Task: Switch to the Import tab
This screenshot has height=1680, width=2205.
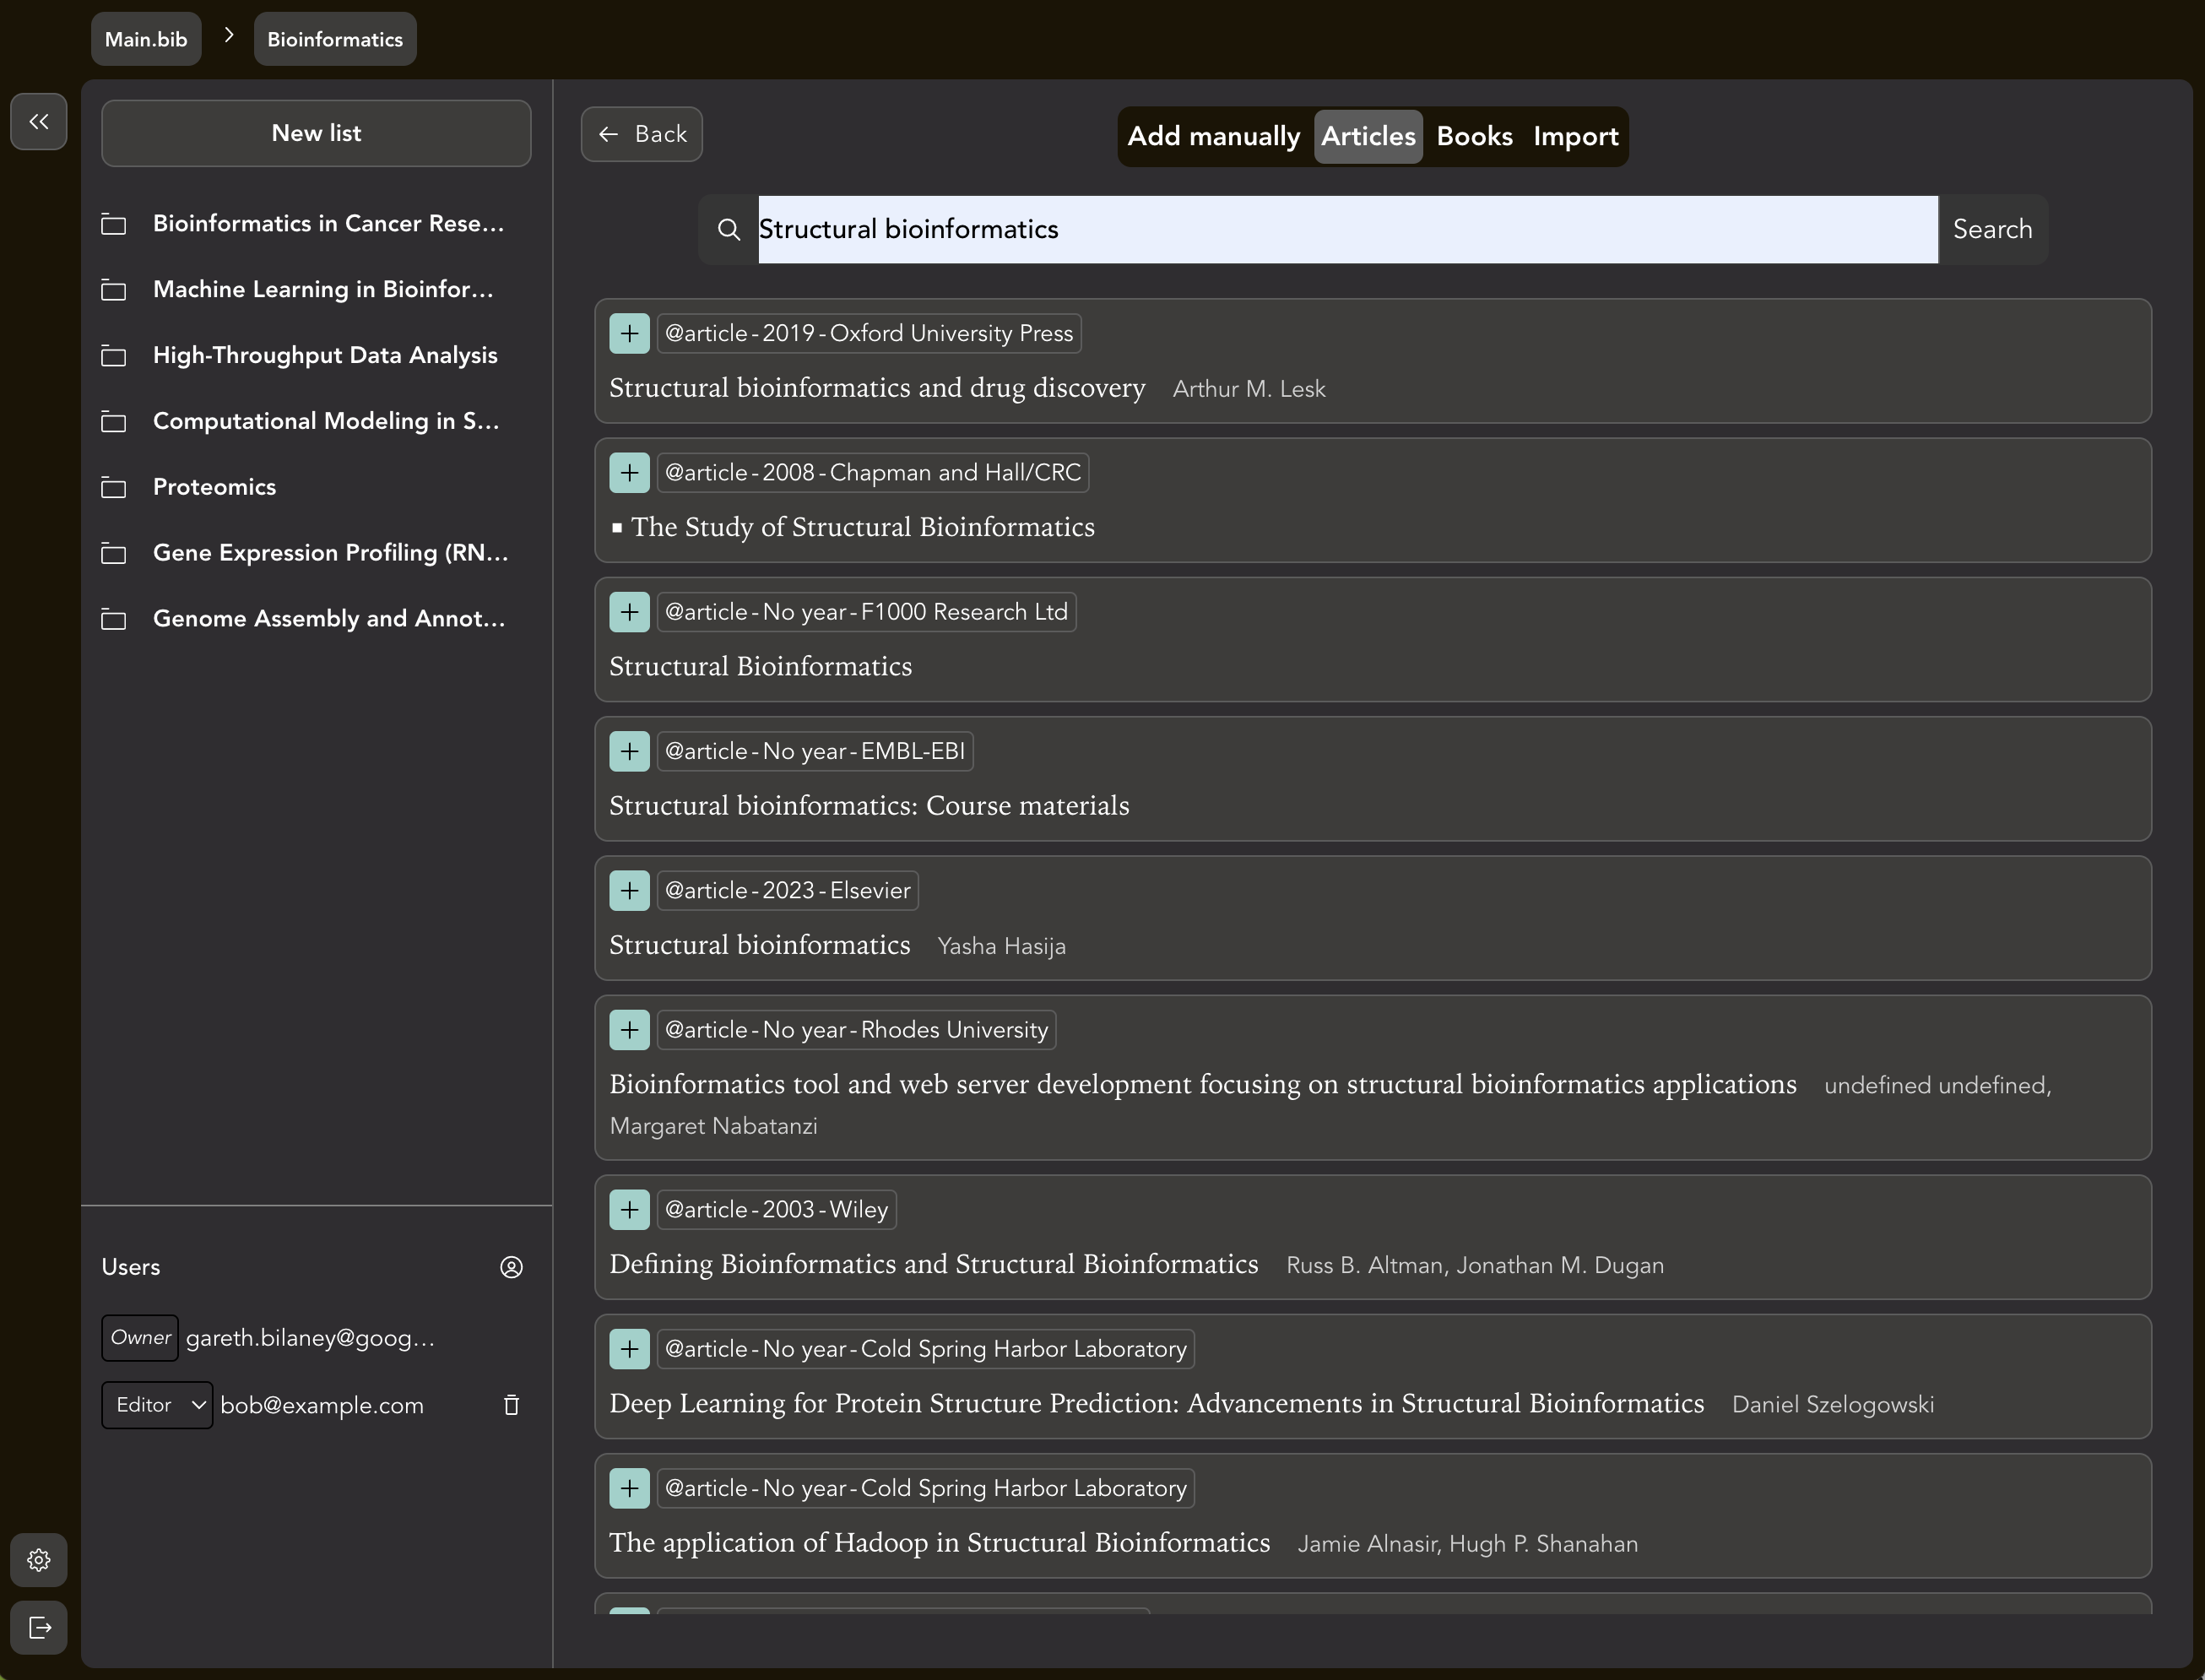Action: point(1575,136)
